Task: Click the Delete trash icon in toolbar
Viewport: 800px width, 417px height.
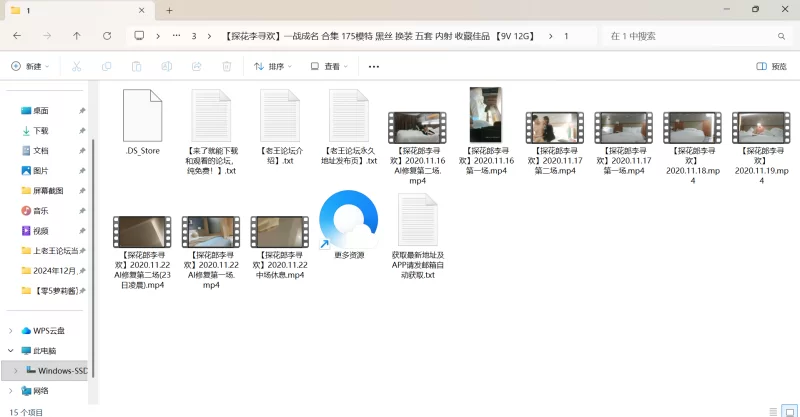Action: pos(227,67)
